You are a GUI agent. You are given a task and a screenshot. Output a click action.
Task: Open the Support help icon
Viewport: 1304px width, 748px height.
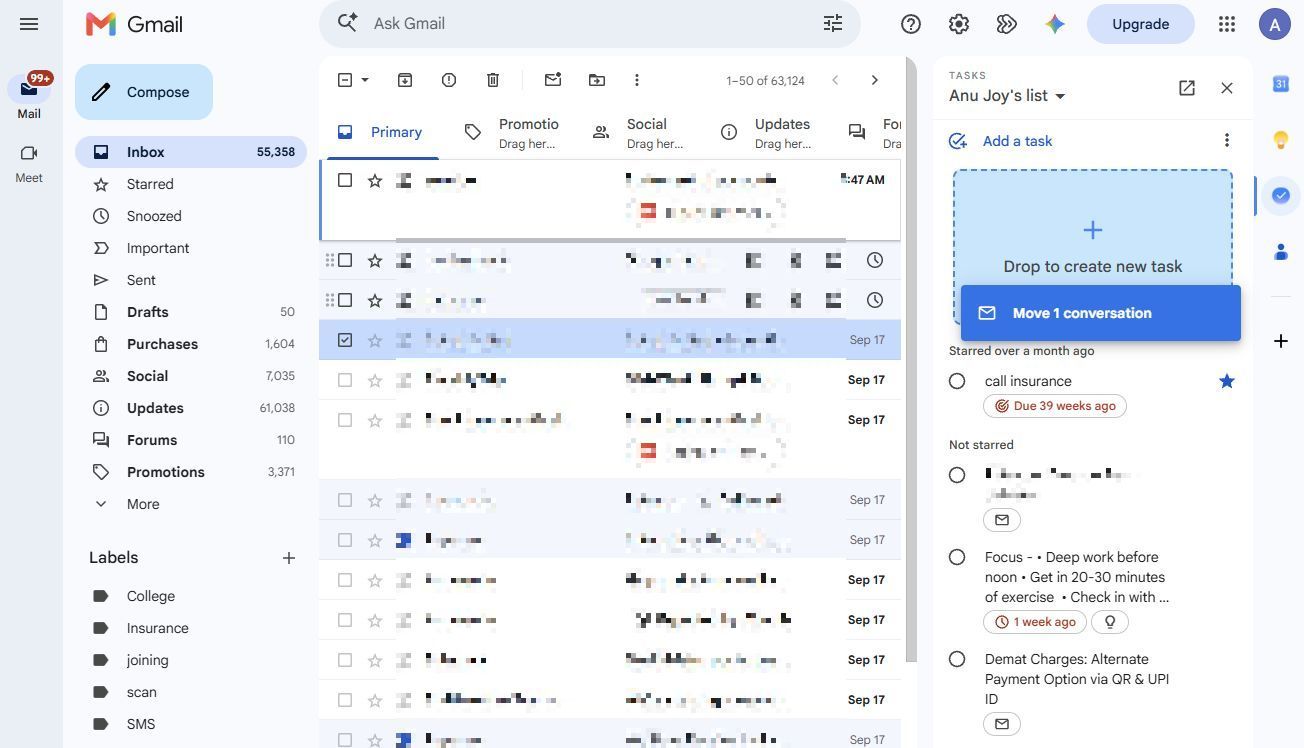(911, 24)
